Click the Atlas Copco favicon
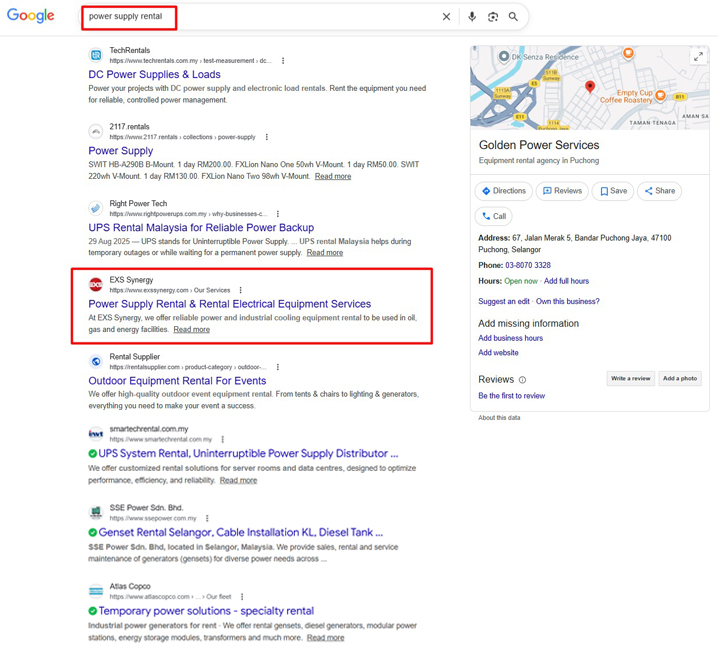The height and width of the screenshot is (654, 718). click(x=96, y=591)
